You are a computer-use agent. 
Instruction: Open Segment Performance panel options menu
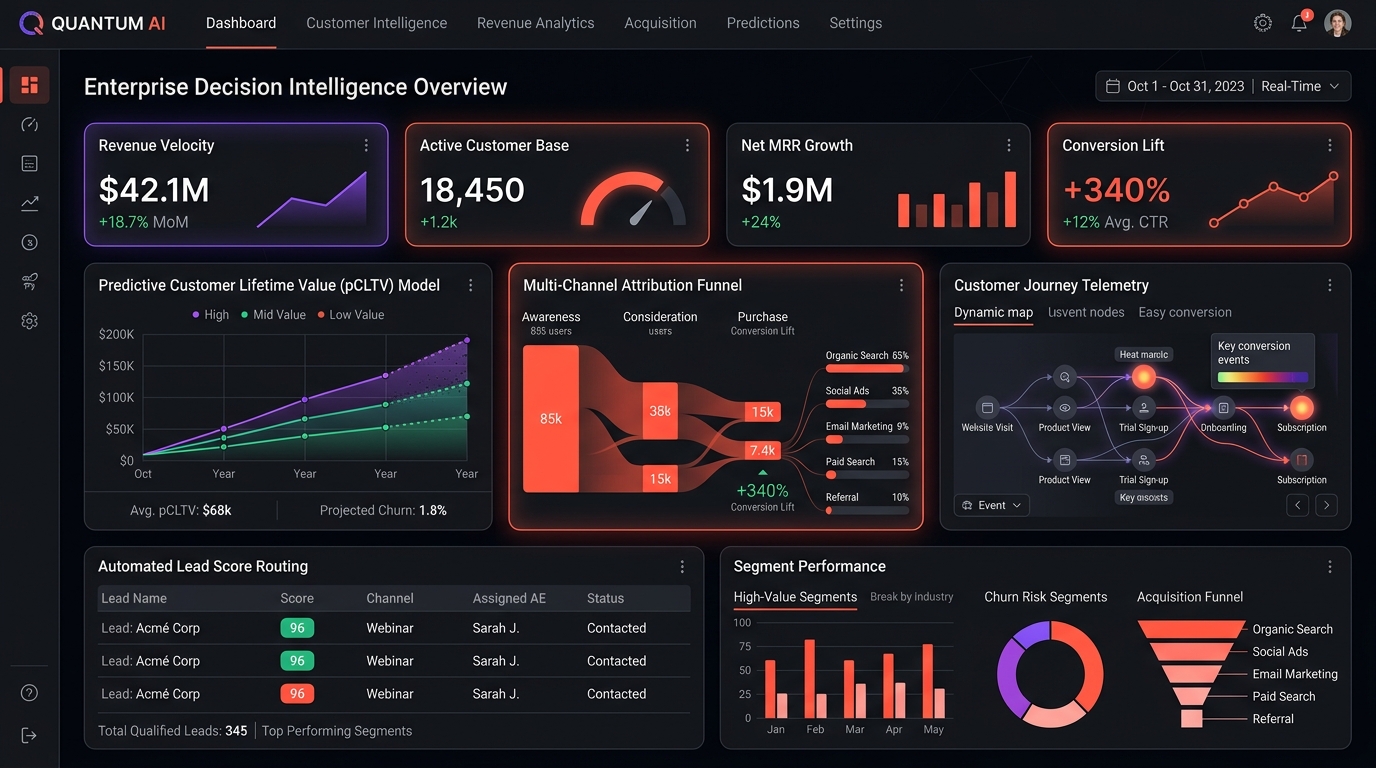click(1329, 566)
